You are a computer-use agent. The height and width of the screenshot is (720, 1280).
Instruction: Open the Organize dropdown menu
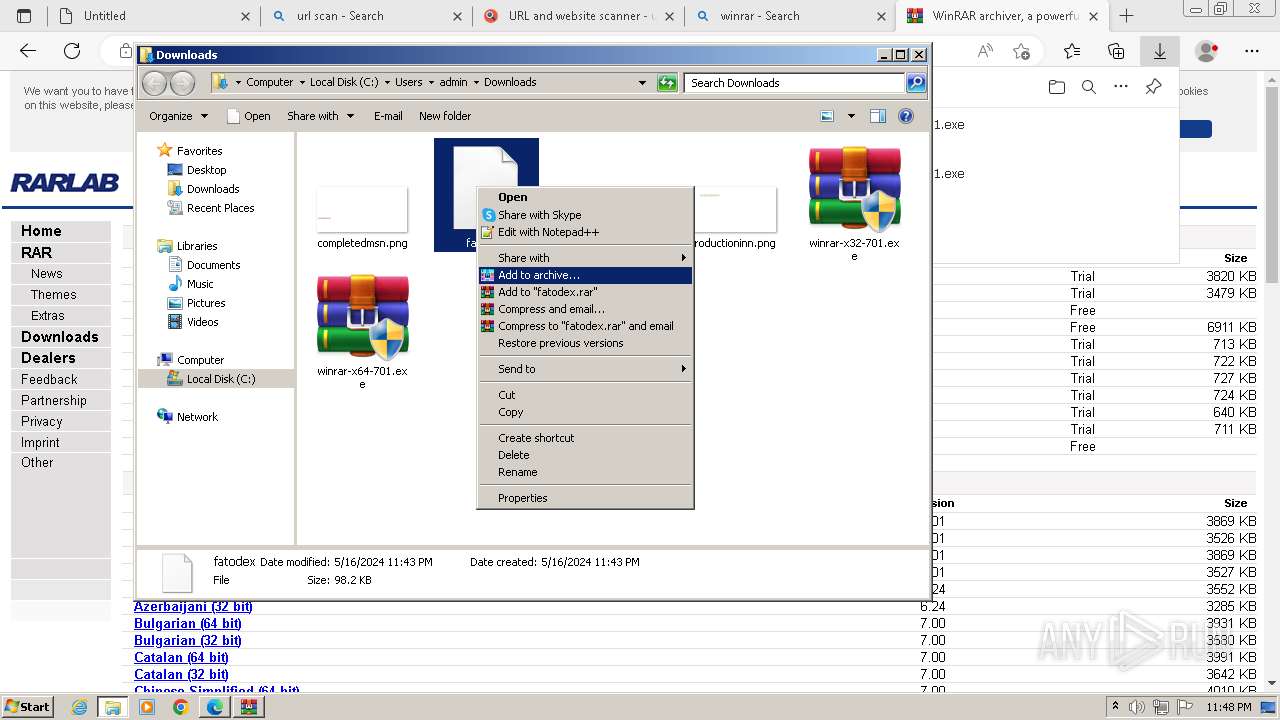tap(178, 116)
